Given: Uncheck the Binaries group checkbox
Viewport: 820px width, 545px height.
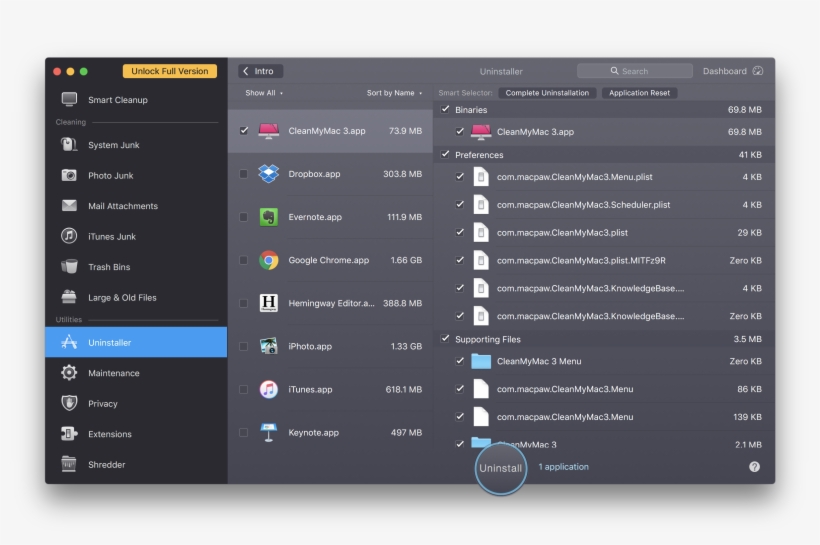Looking at the screenshot, I should [x=445, y=109].
